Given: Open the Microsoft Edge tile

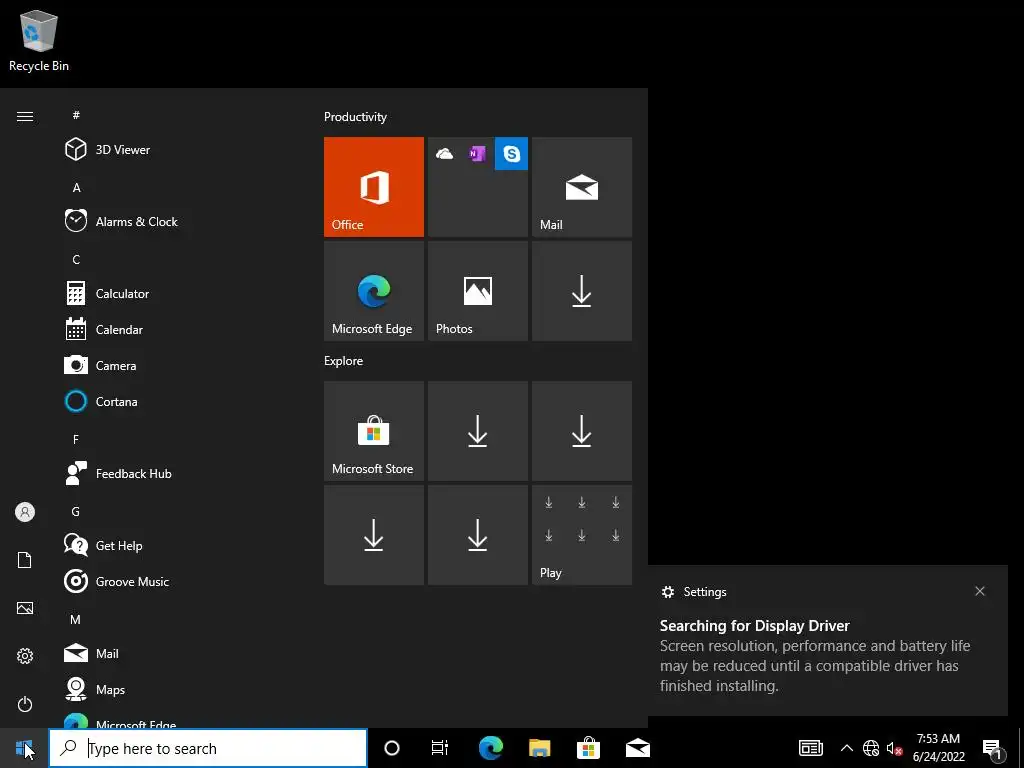Looking at the screenshot, I should click(374, 291).
